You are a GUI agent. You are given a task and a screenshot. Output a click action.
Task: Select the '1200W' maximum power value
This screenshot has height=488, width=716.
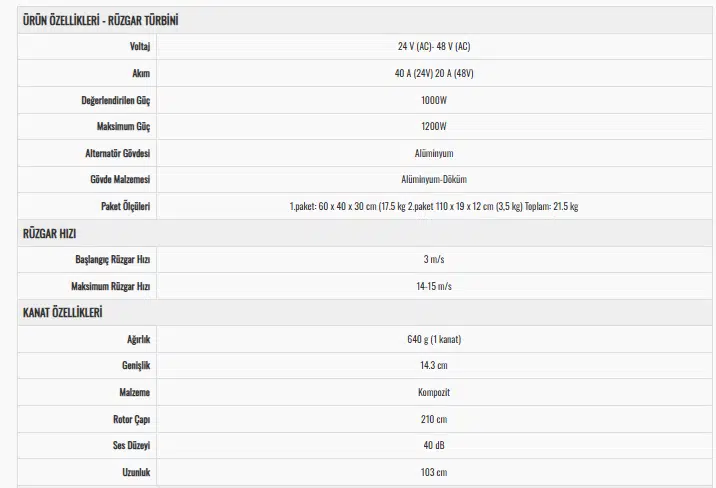click(434, 127)
